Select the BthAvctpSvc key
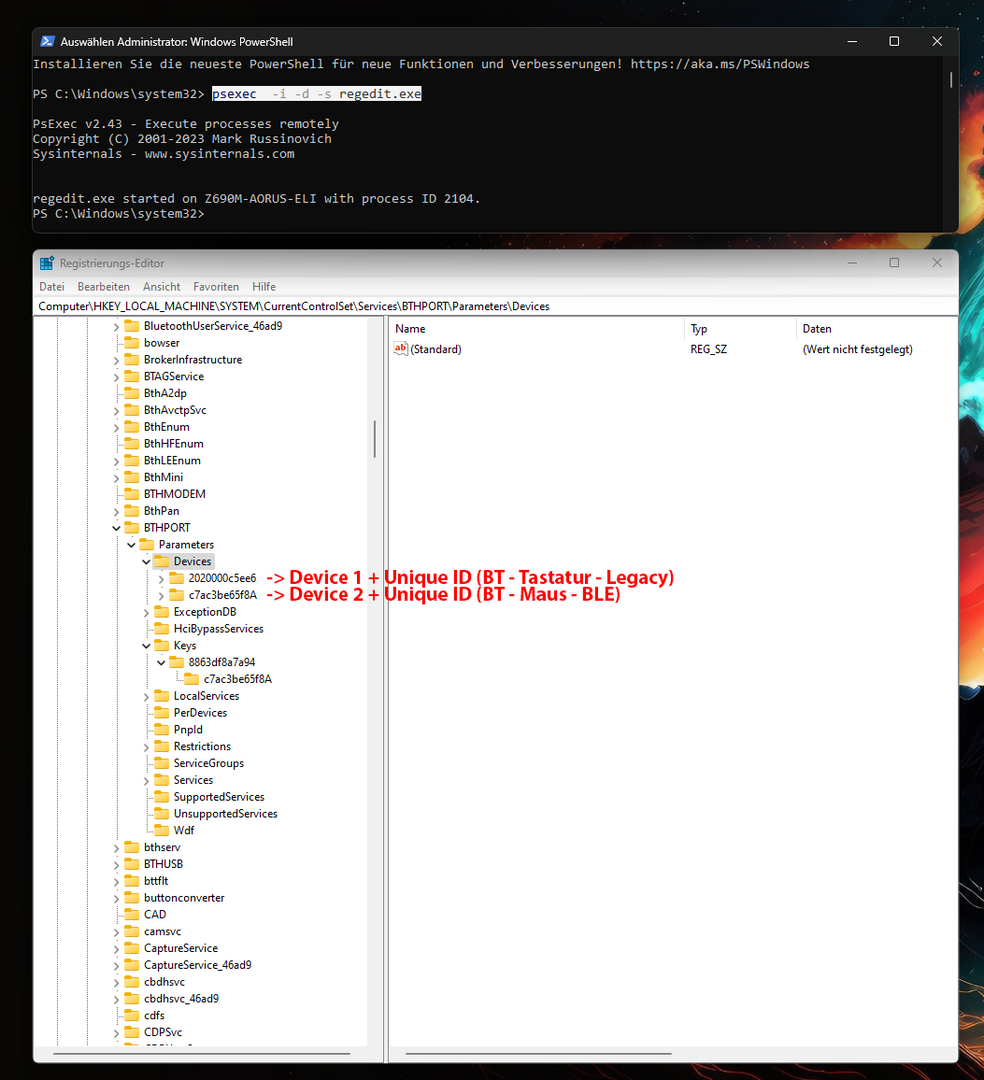 pyautogui.click(x=175, y=410)
